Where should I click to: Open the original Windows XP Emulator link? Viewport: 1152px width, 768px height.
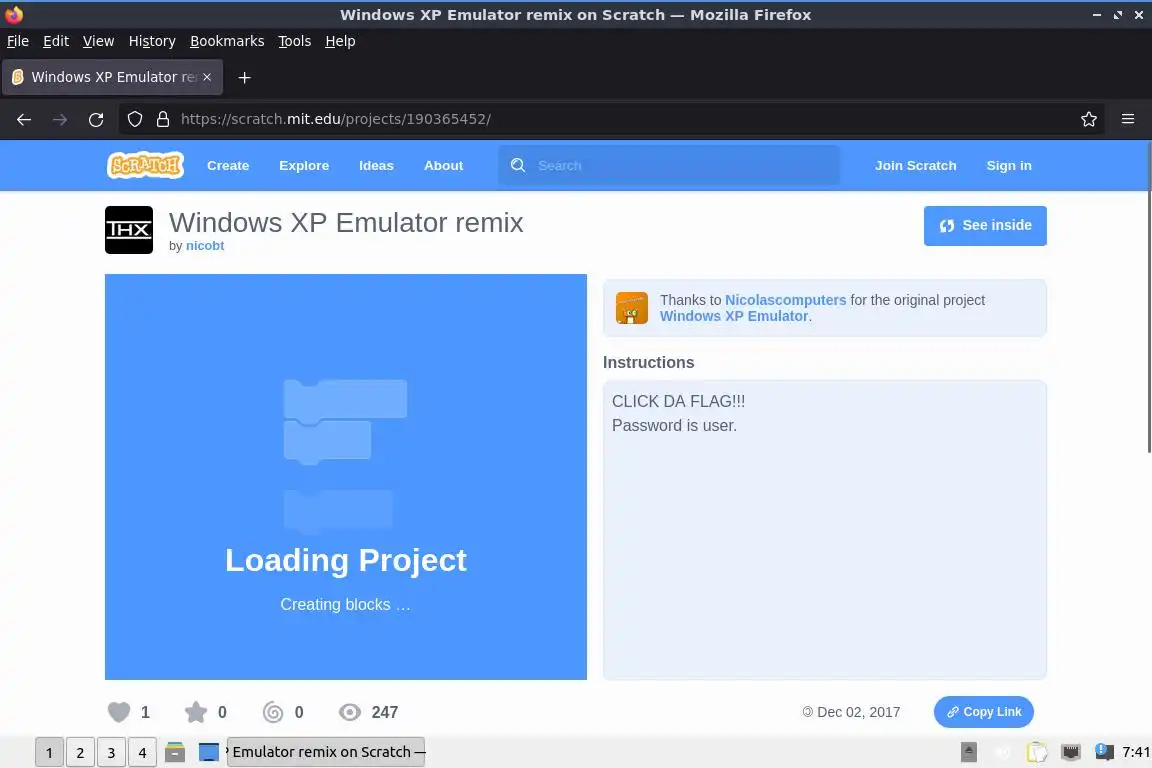734,316
